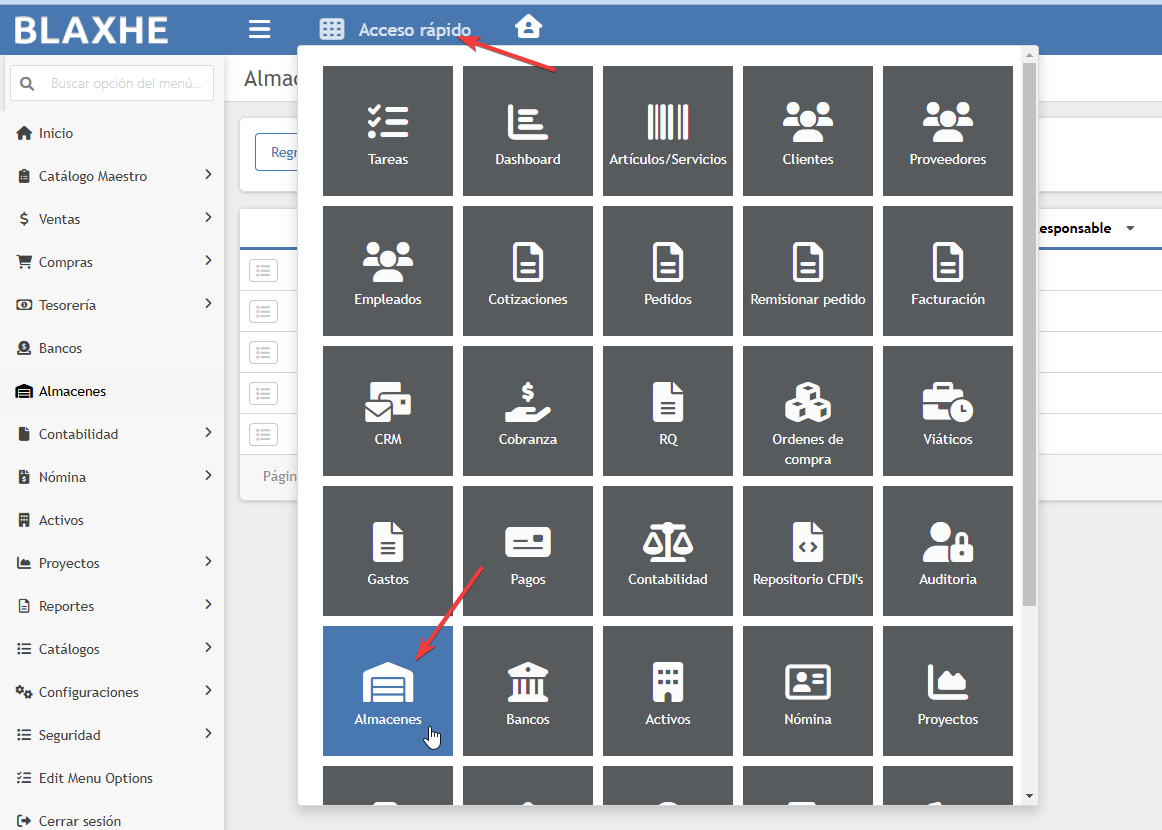Click in the Buscar opción del menú field

112,83
